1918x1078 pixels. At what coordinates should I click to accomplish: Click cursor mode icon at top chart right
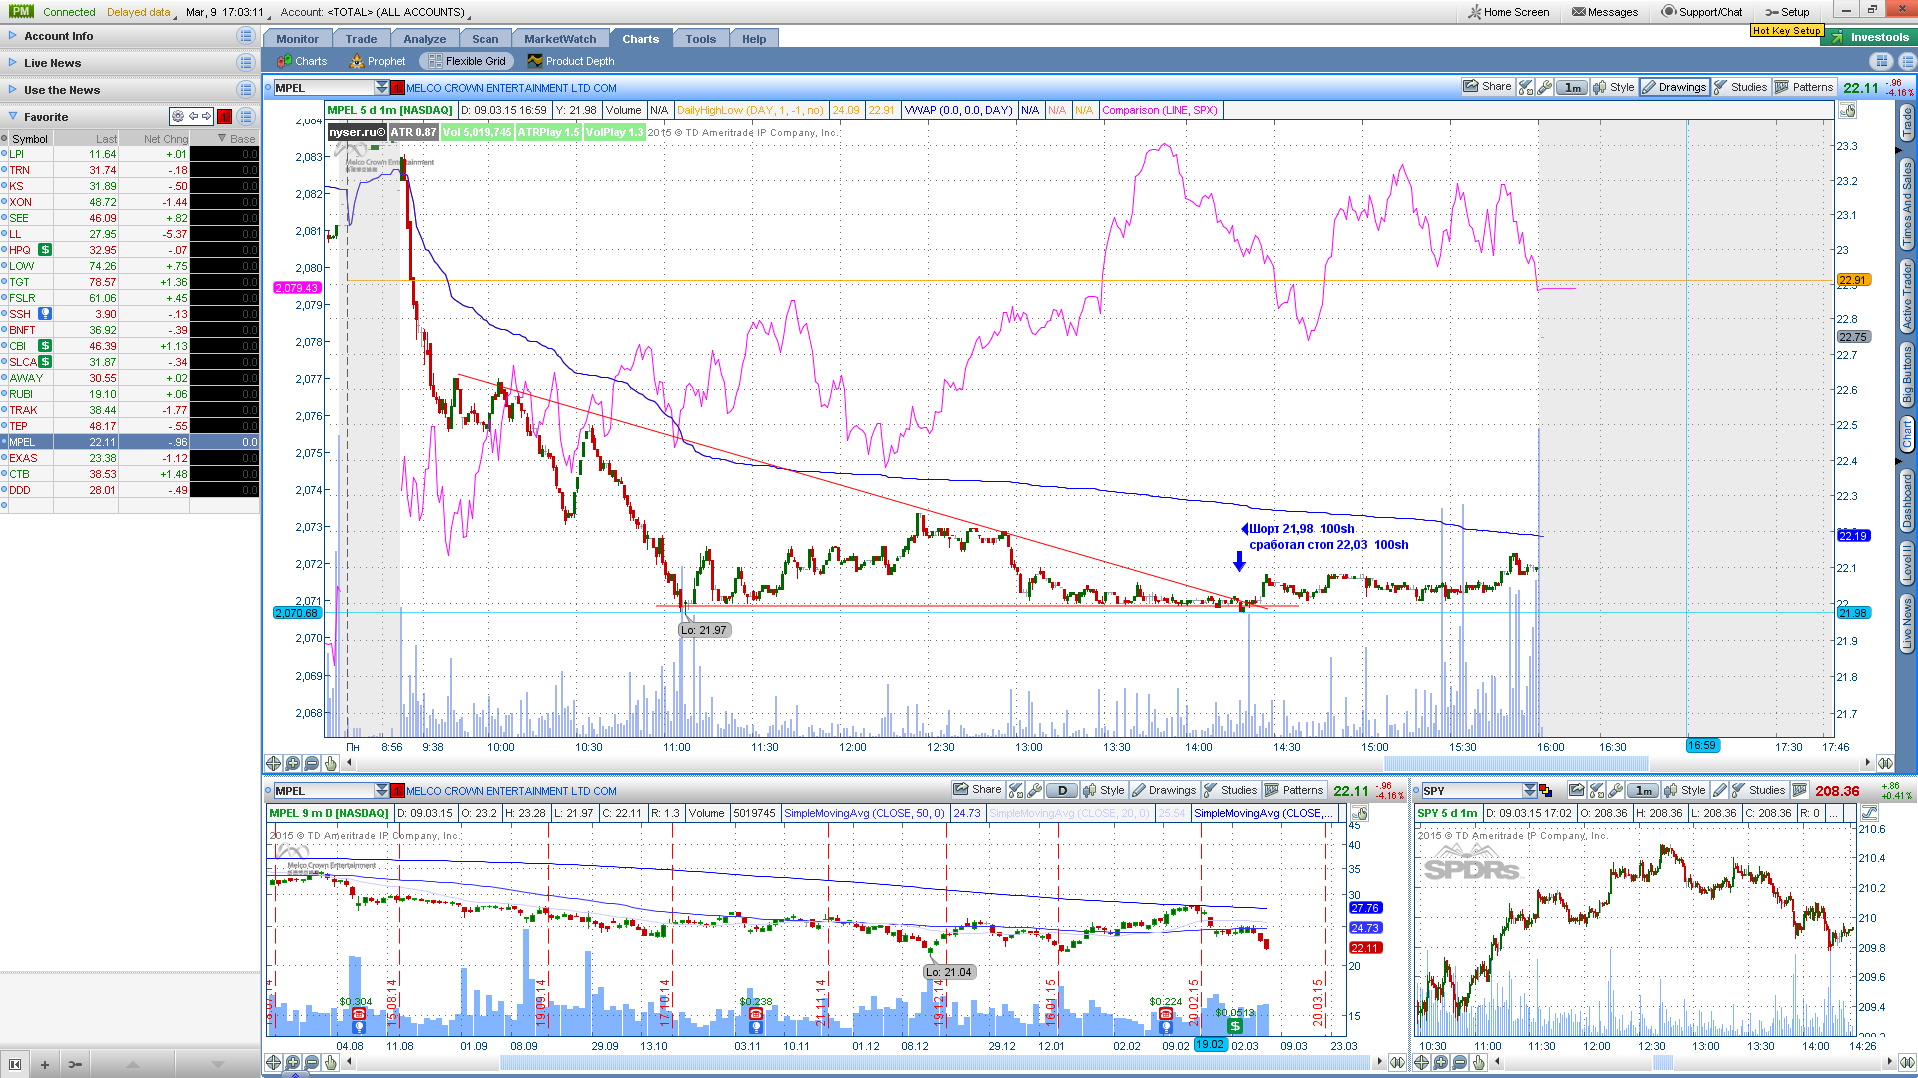[1847, 111]
